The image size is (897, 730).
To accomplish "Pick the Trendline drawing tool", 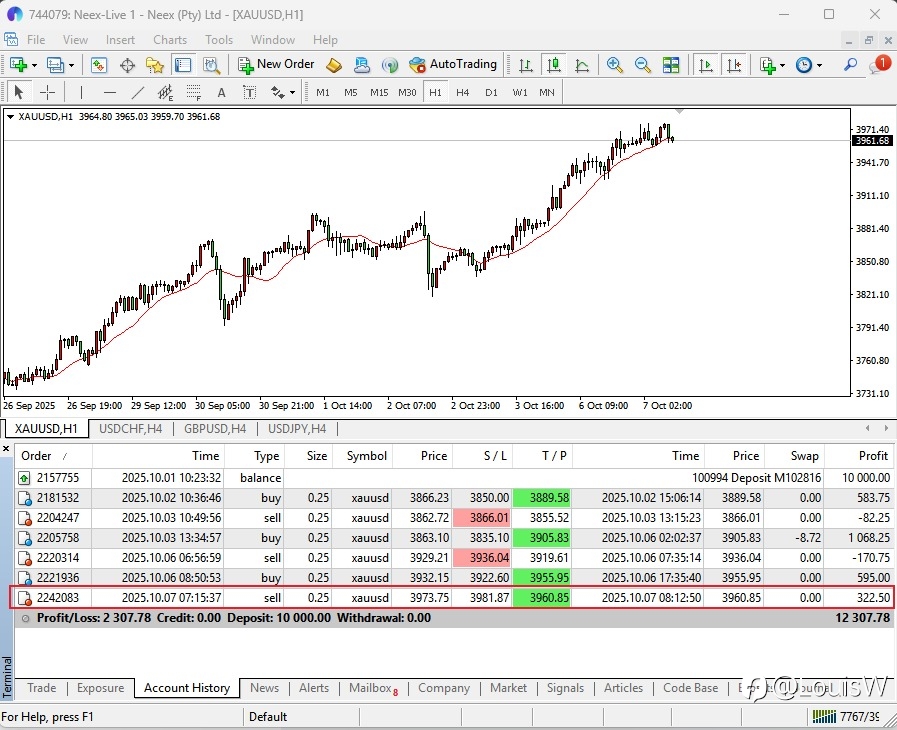I will [138, 93].
